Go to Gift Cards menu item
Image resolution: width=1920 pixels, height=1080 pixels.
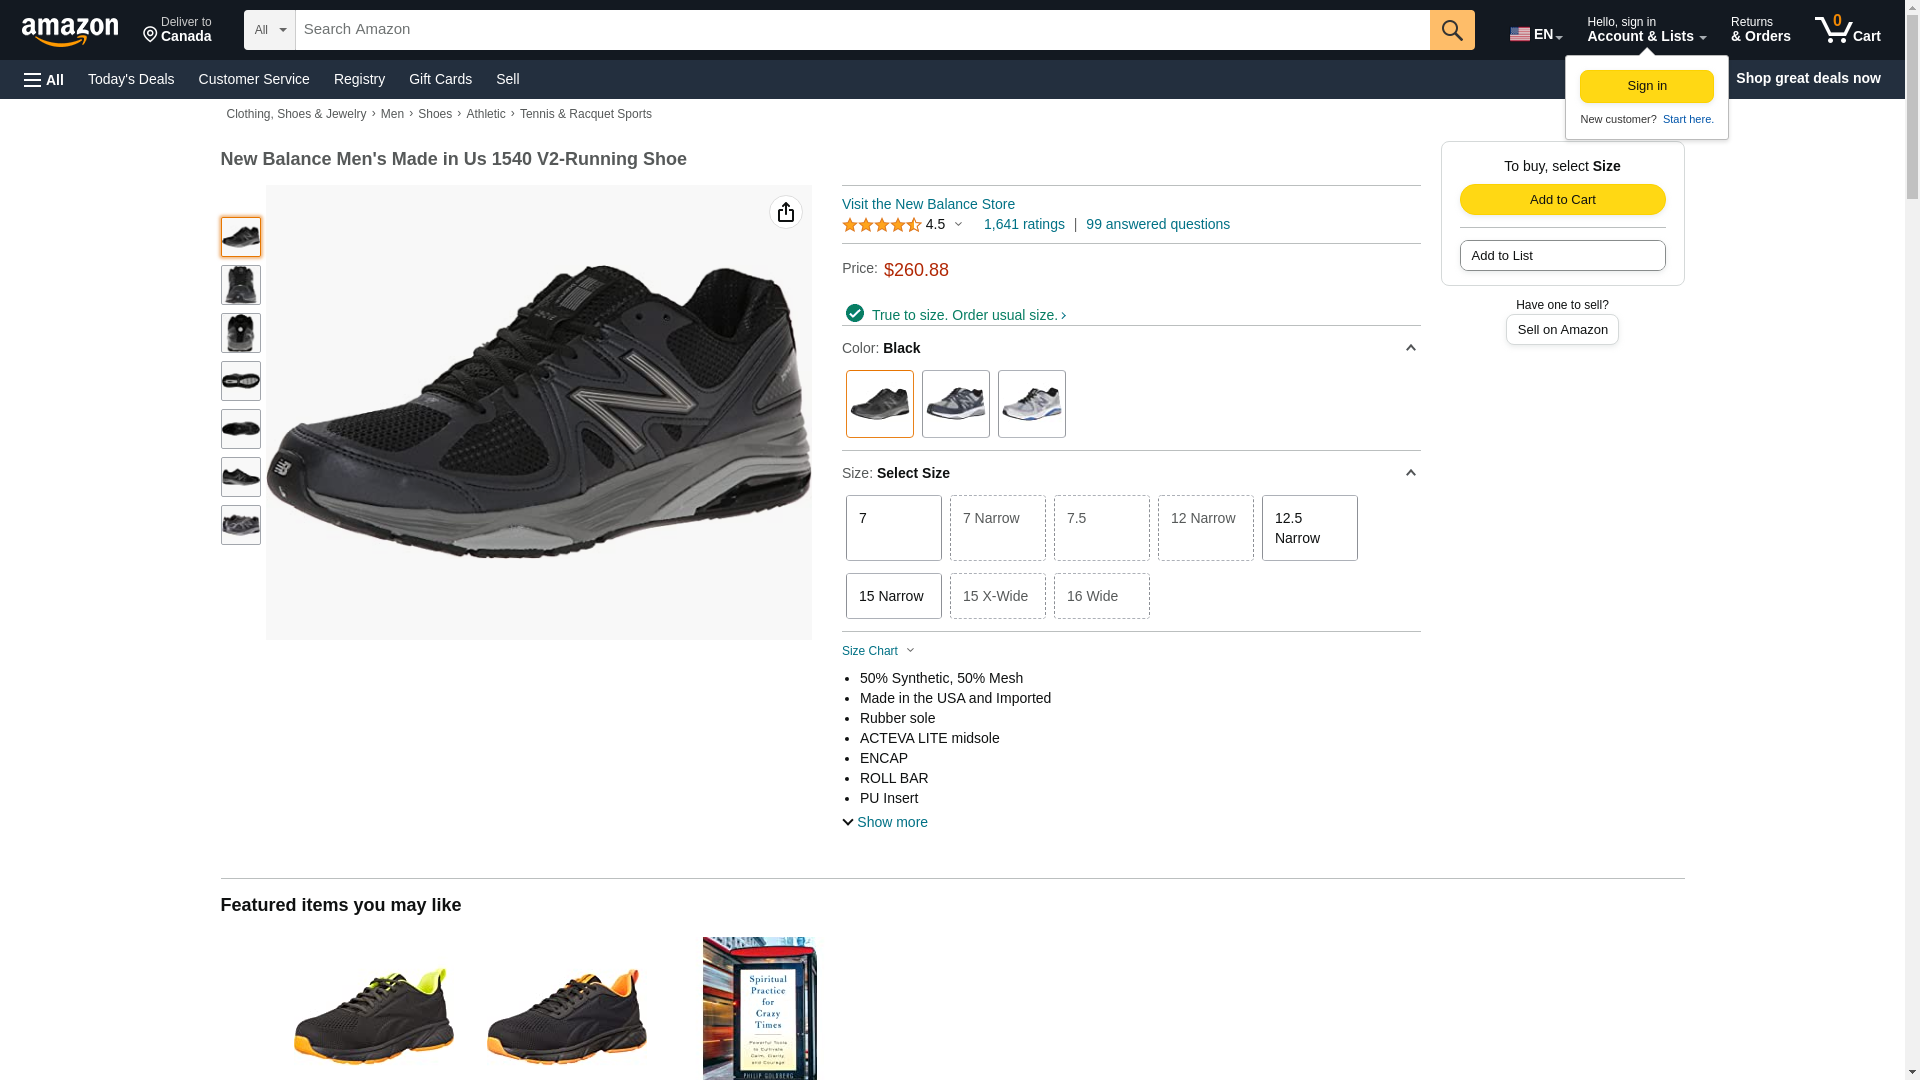440,79
